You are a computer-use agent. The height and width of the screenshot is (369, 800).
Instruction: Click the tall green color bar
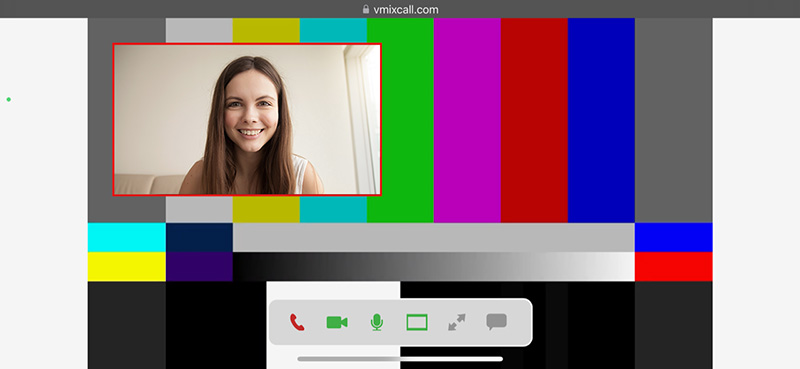(x=401, y=120)
